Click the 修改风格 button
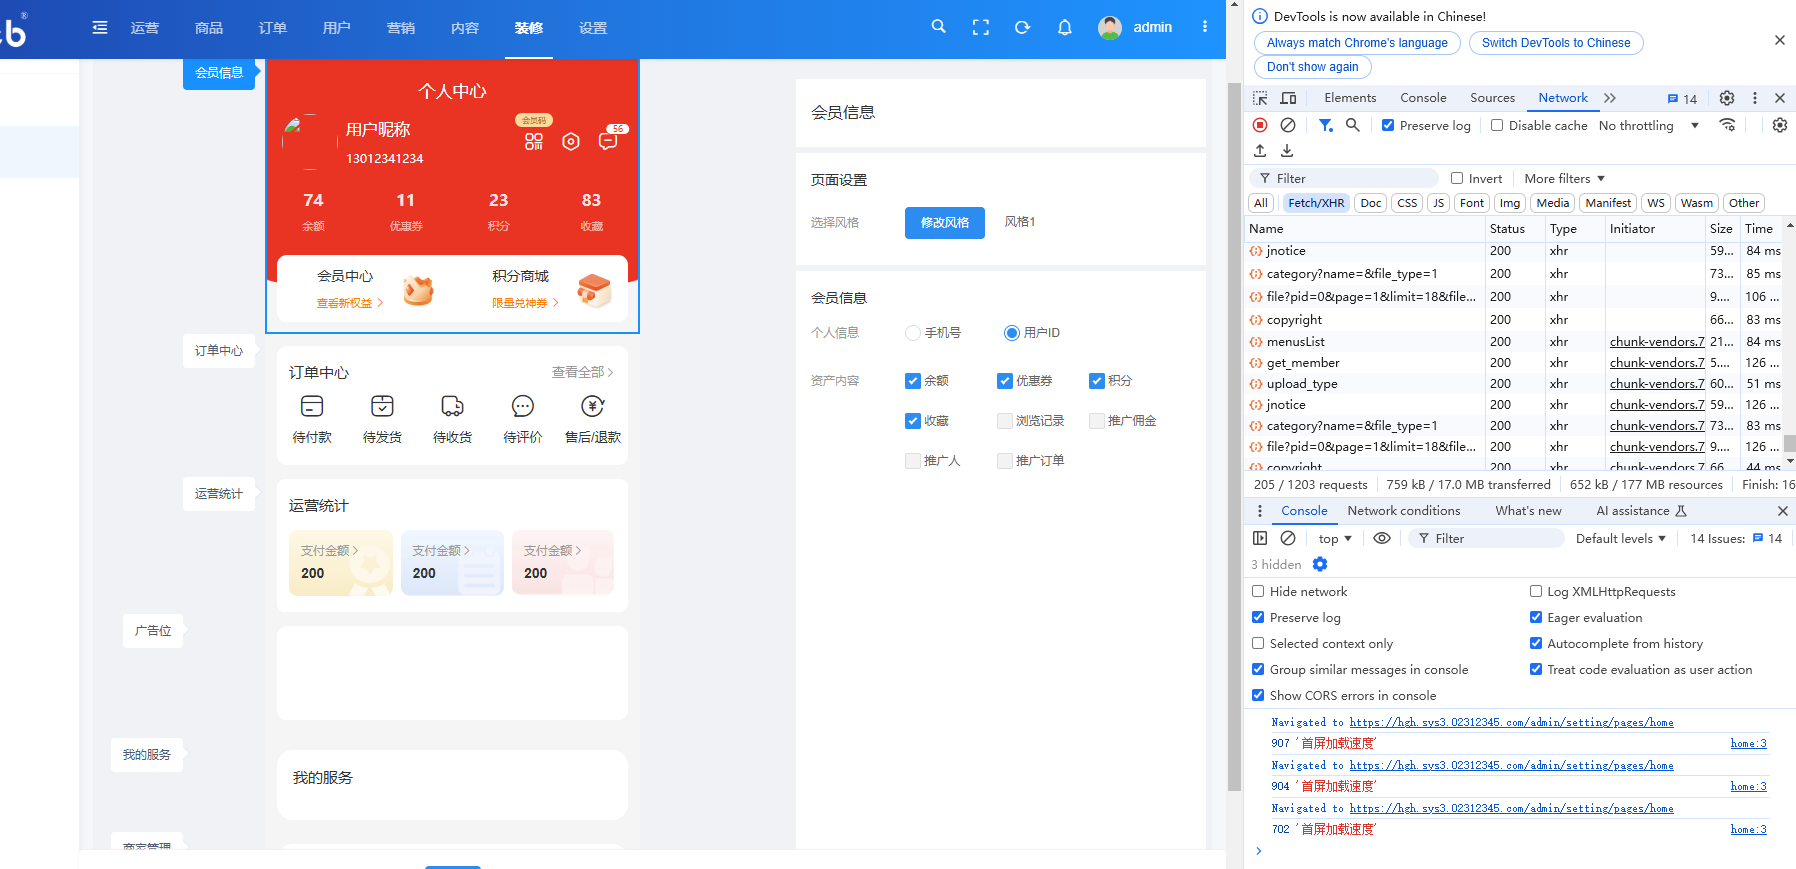The height and width of the screenshot is (869, 1796). pyautogui.click(x=945, y=223)
